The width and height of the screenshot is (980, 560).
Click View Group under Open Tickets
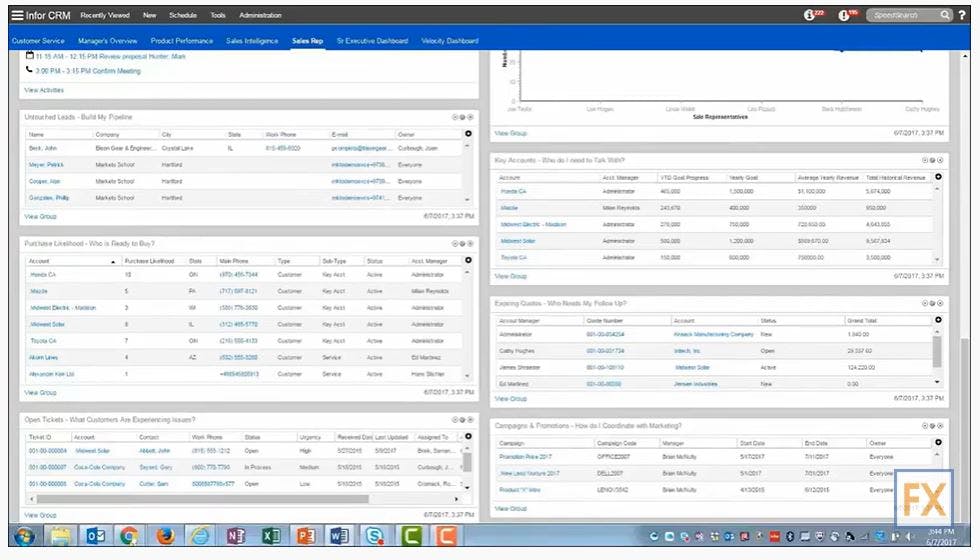pyautogui.click(x=40, y=515)
